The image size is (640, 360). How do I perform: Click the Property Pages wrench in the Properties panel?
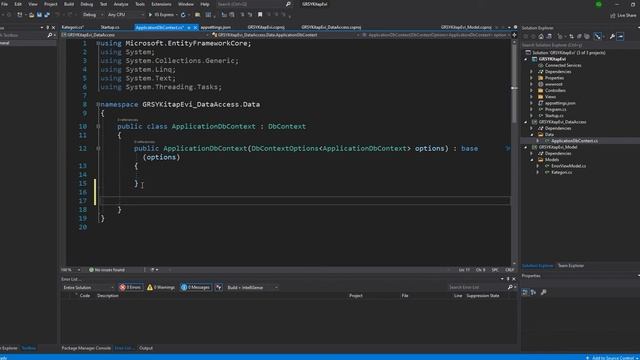[x=543, y=292]
